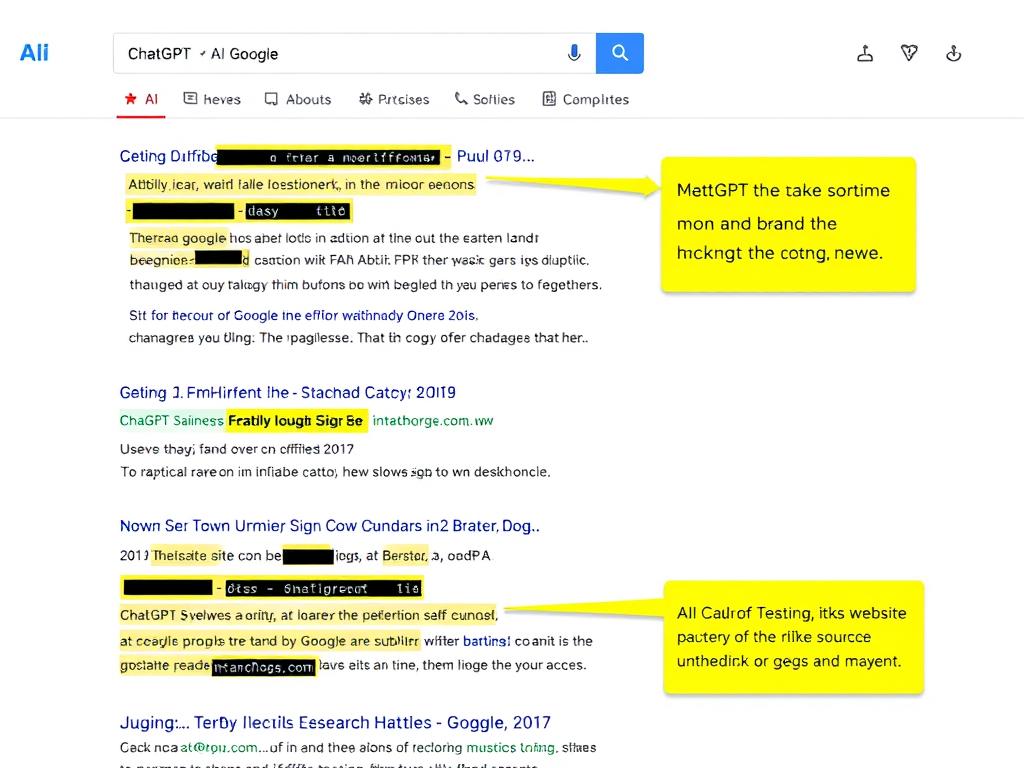Click the rightmost icon in top-right header
1024x768 pixels.
point(953,54)
